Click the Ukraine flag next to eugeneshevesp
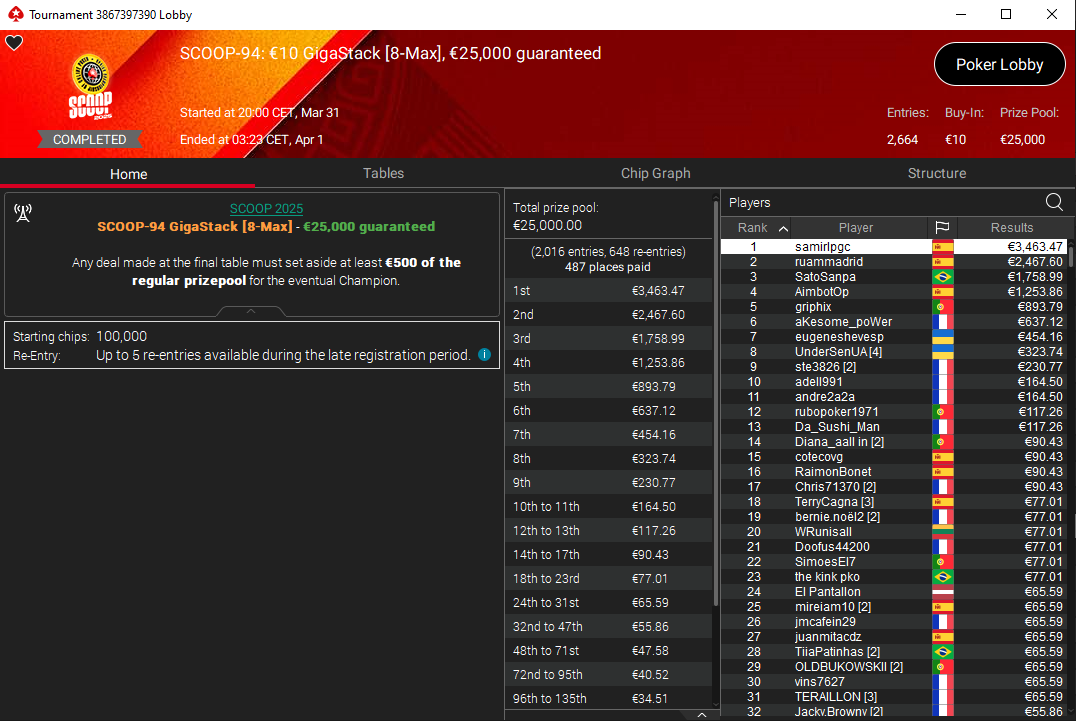 tap(943, 337)
